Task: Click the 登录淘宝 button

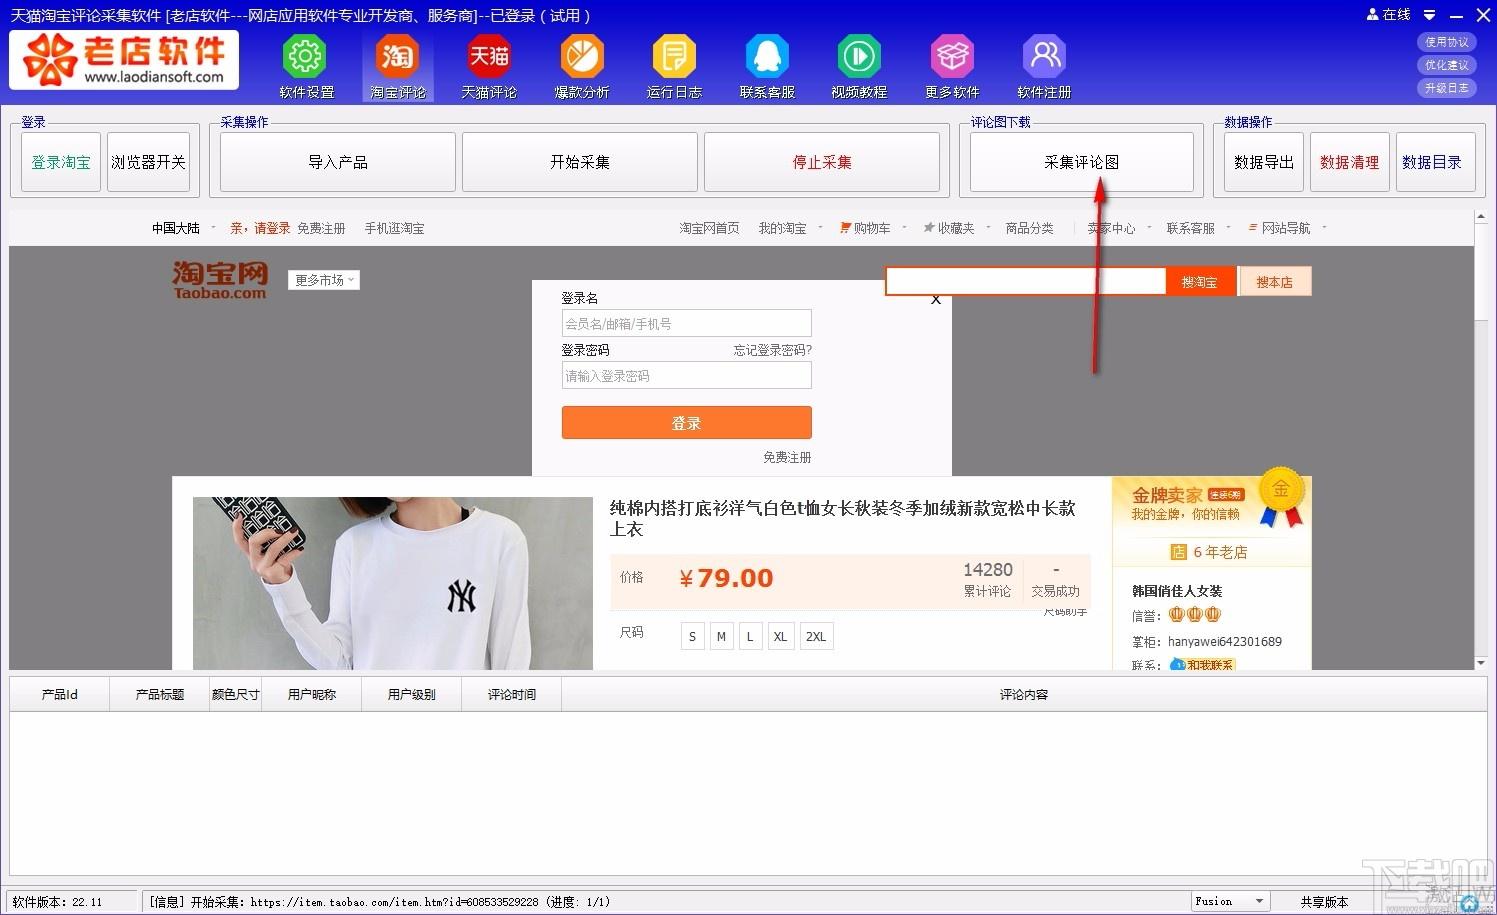Action: (61, 162)
